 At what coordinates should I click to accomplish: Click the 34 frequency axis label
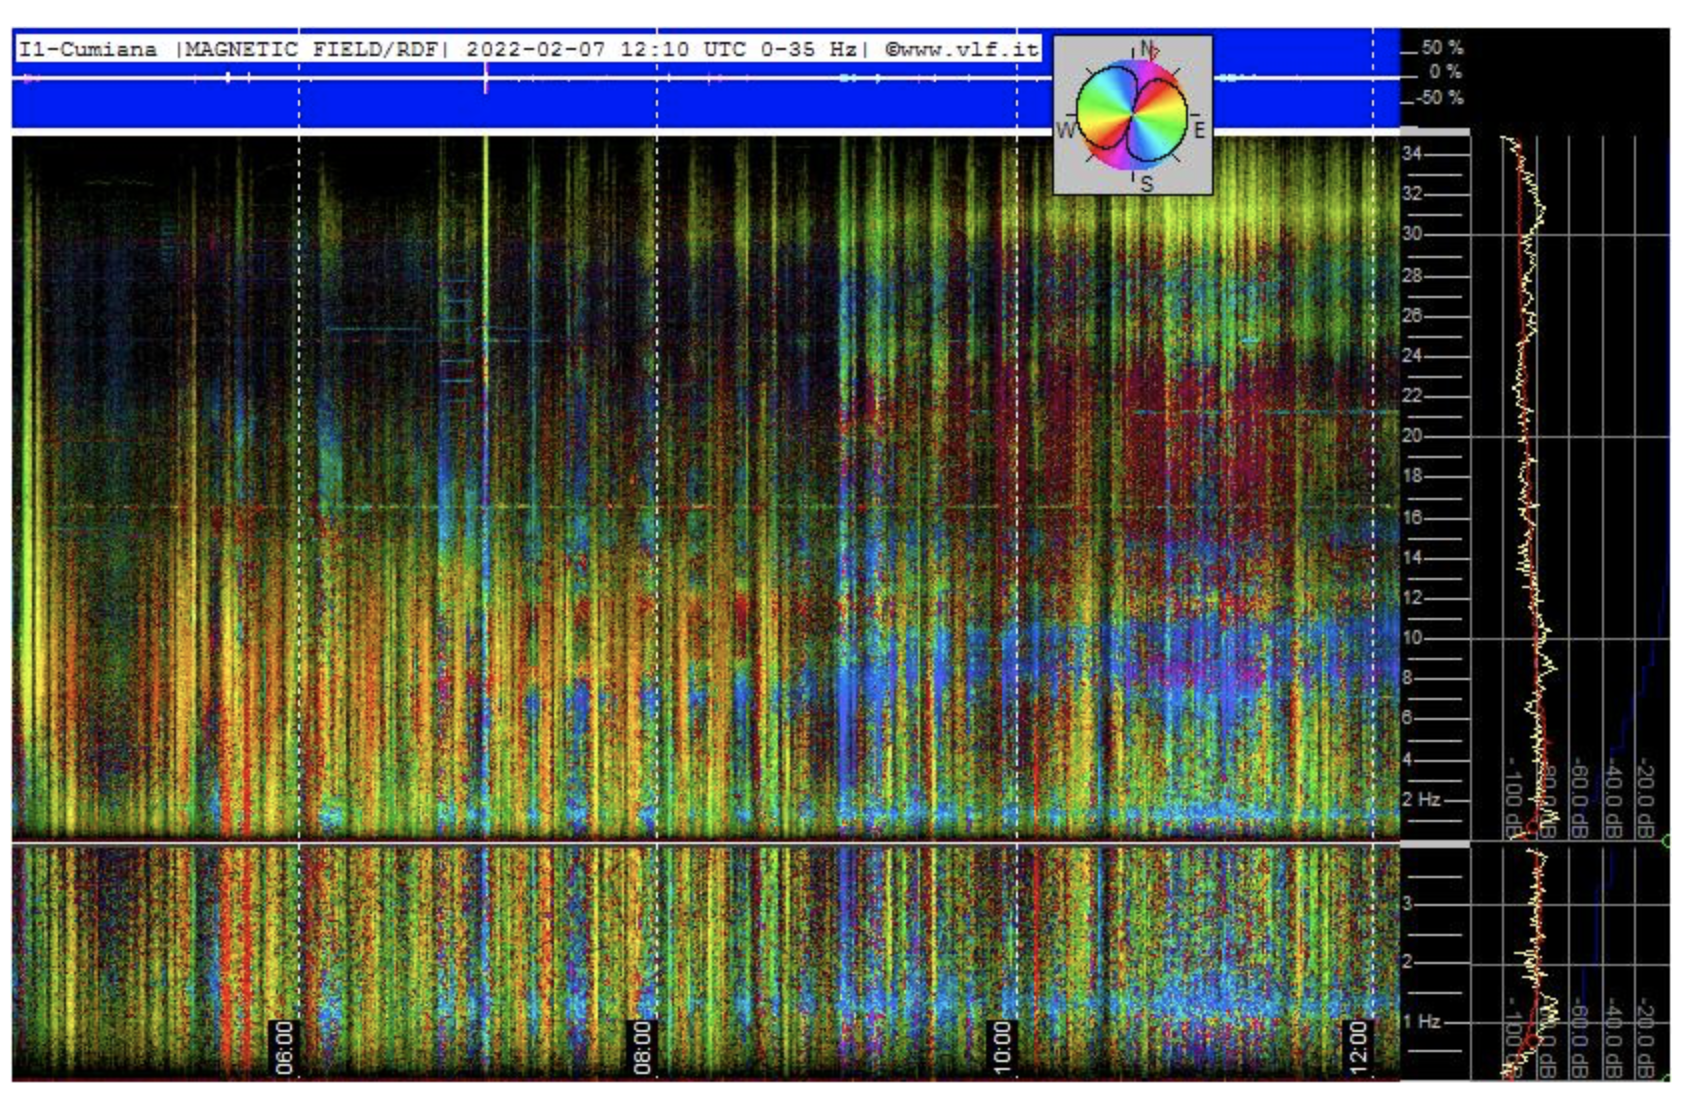click(1412, 154)
